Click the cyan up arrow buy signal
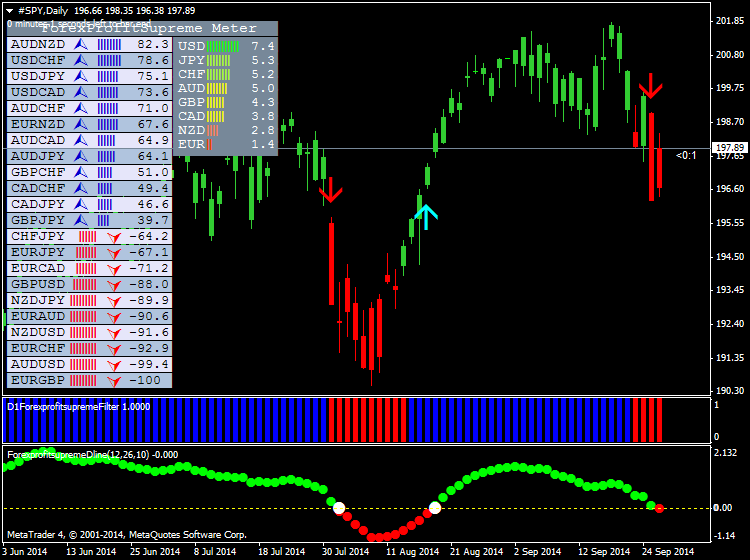The height and width of the screenshot is (560, 750). [426, 215]
